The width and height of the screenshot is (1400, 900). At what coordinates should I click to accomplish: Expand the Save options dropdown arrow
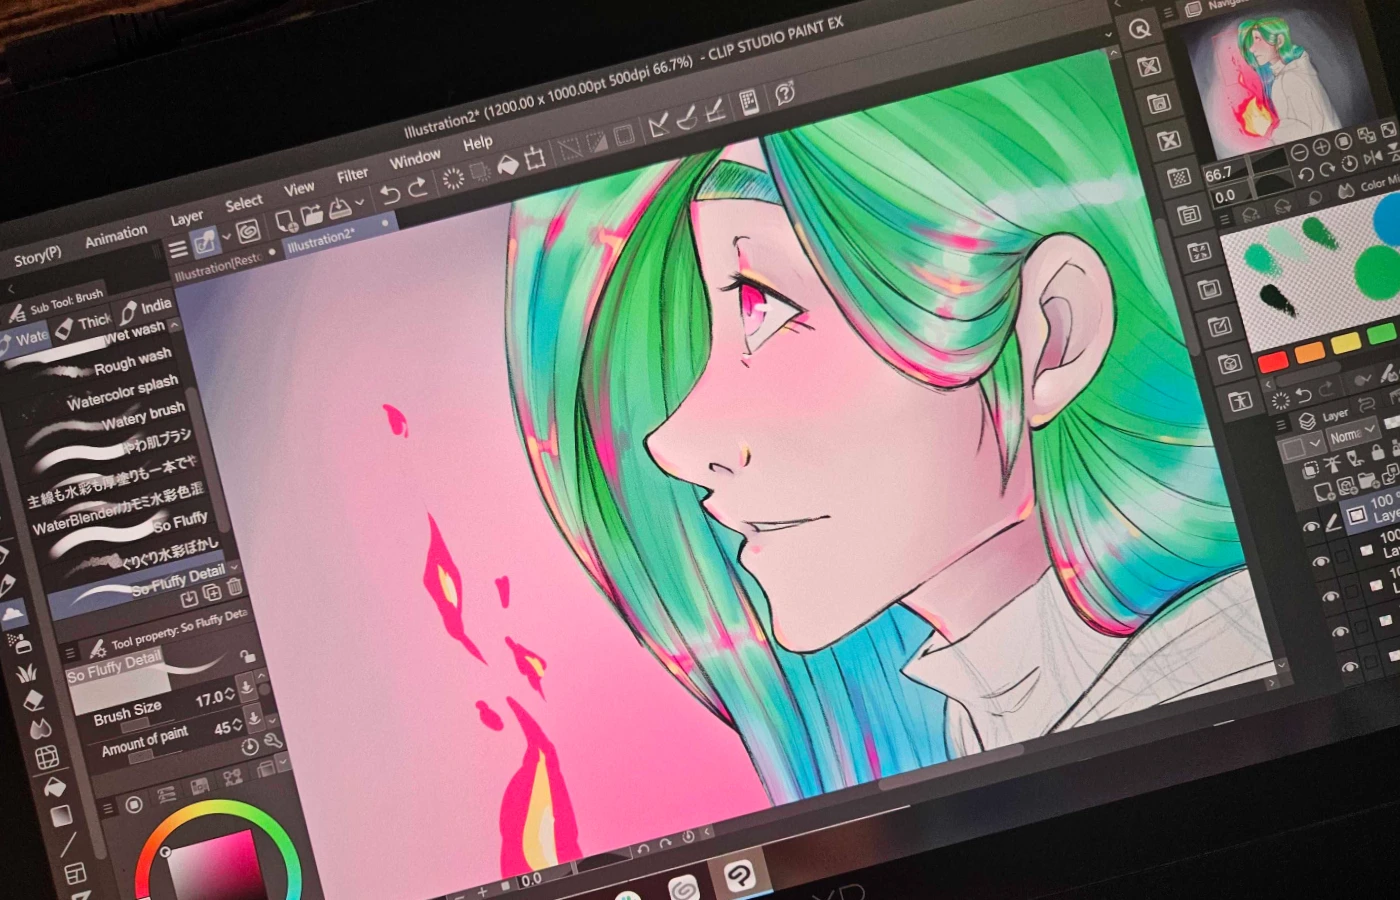359,202
